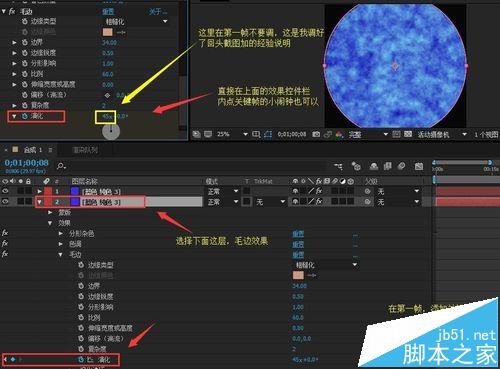
Task: Toggle the mask and shape path visibility icon
Action: pos(268,134)
